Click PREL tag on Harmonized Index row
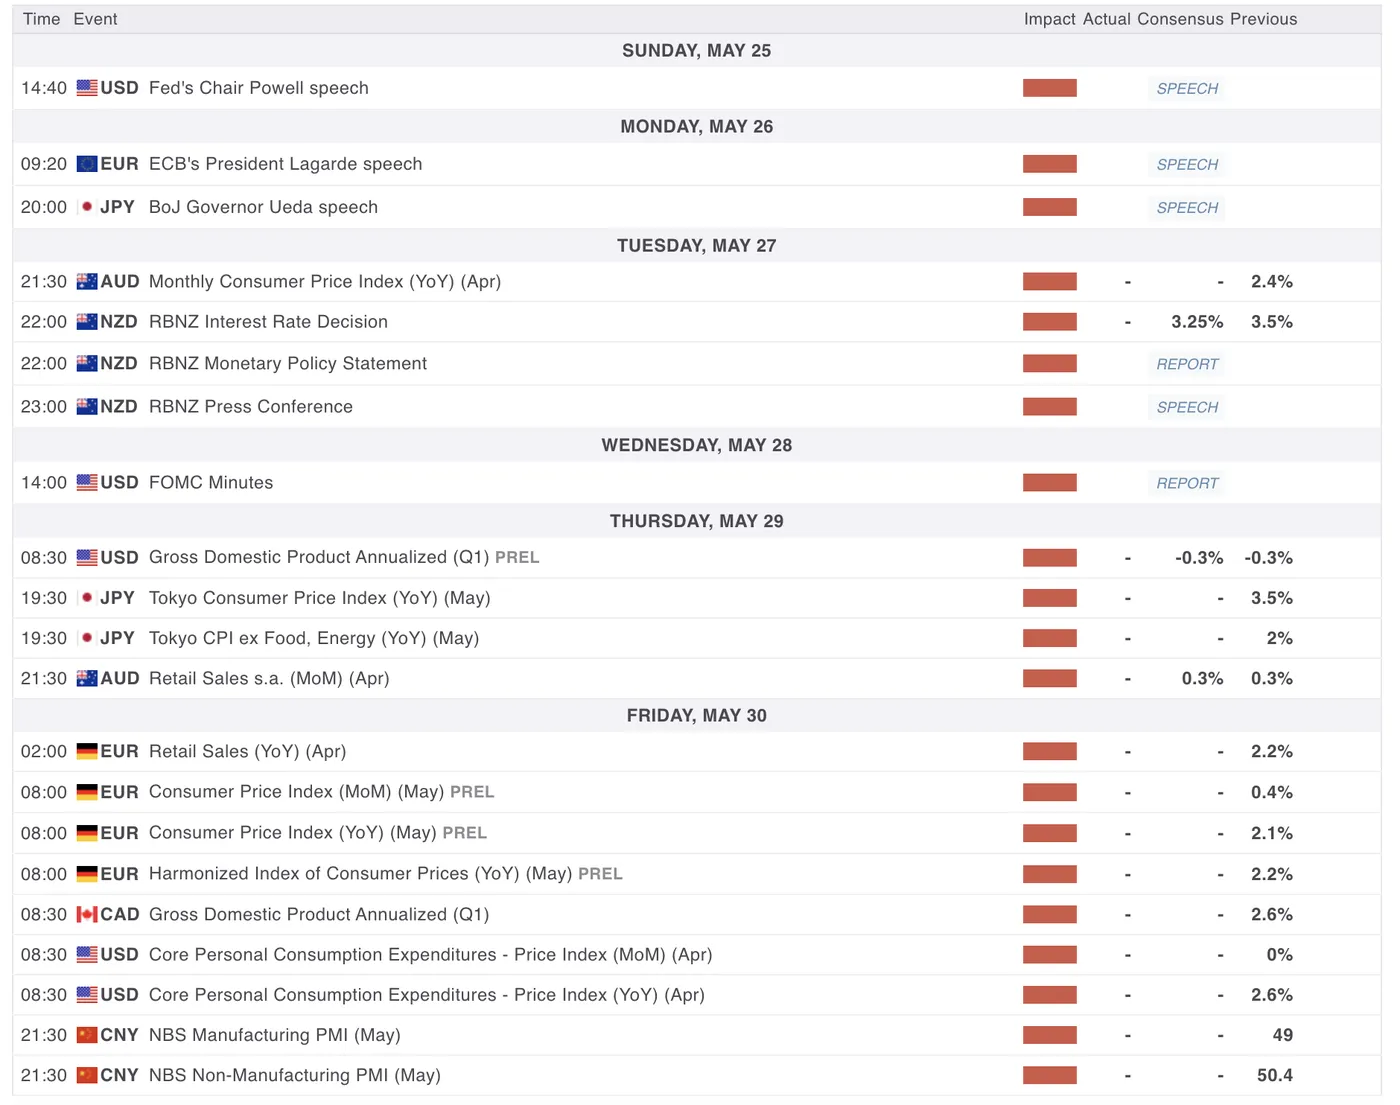This screenshot has height=1105, width=1400. [600, 874]
